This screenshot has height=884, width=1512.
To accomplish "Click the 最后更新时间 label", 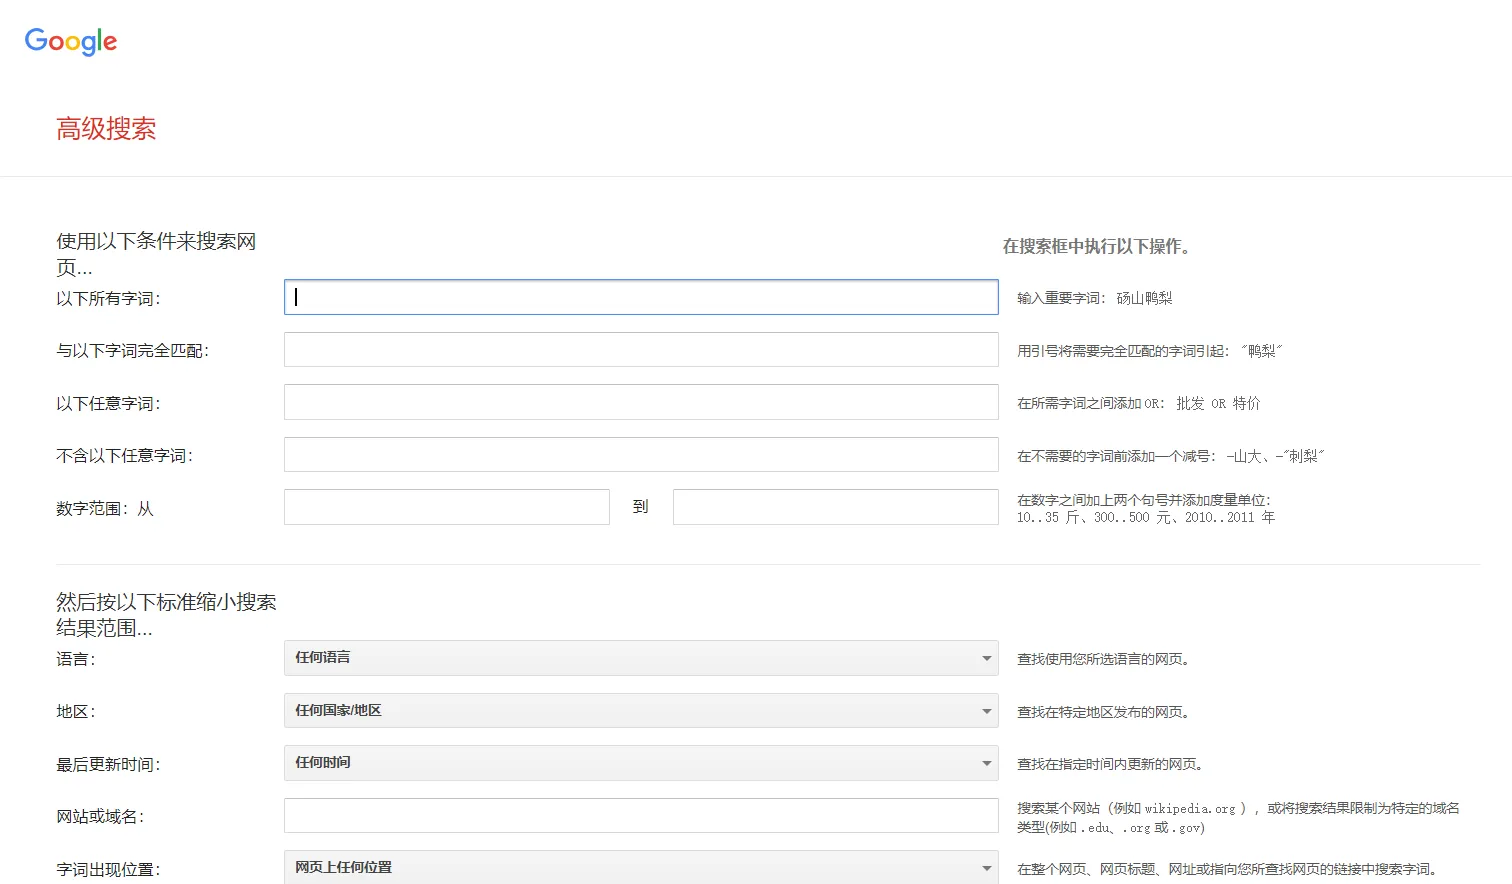I will click(x=108, y=765).
